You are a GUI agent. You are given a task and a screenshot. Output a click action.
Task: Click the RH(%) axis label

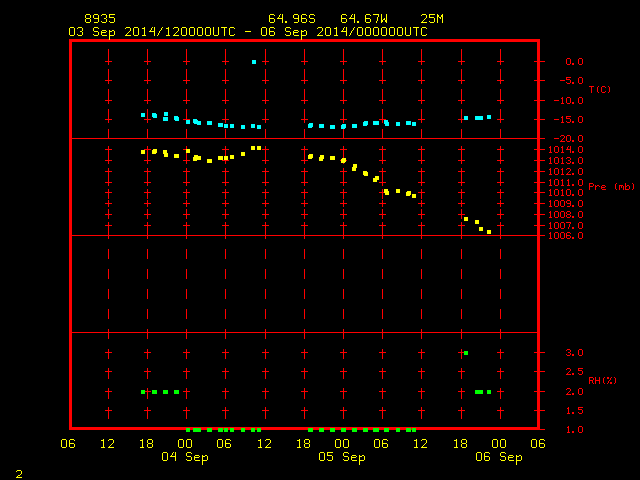tap(602, 380)
